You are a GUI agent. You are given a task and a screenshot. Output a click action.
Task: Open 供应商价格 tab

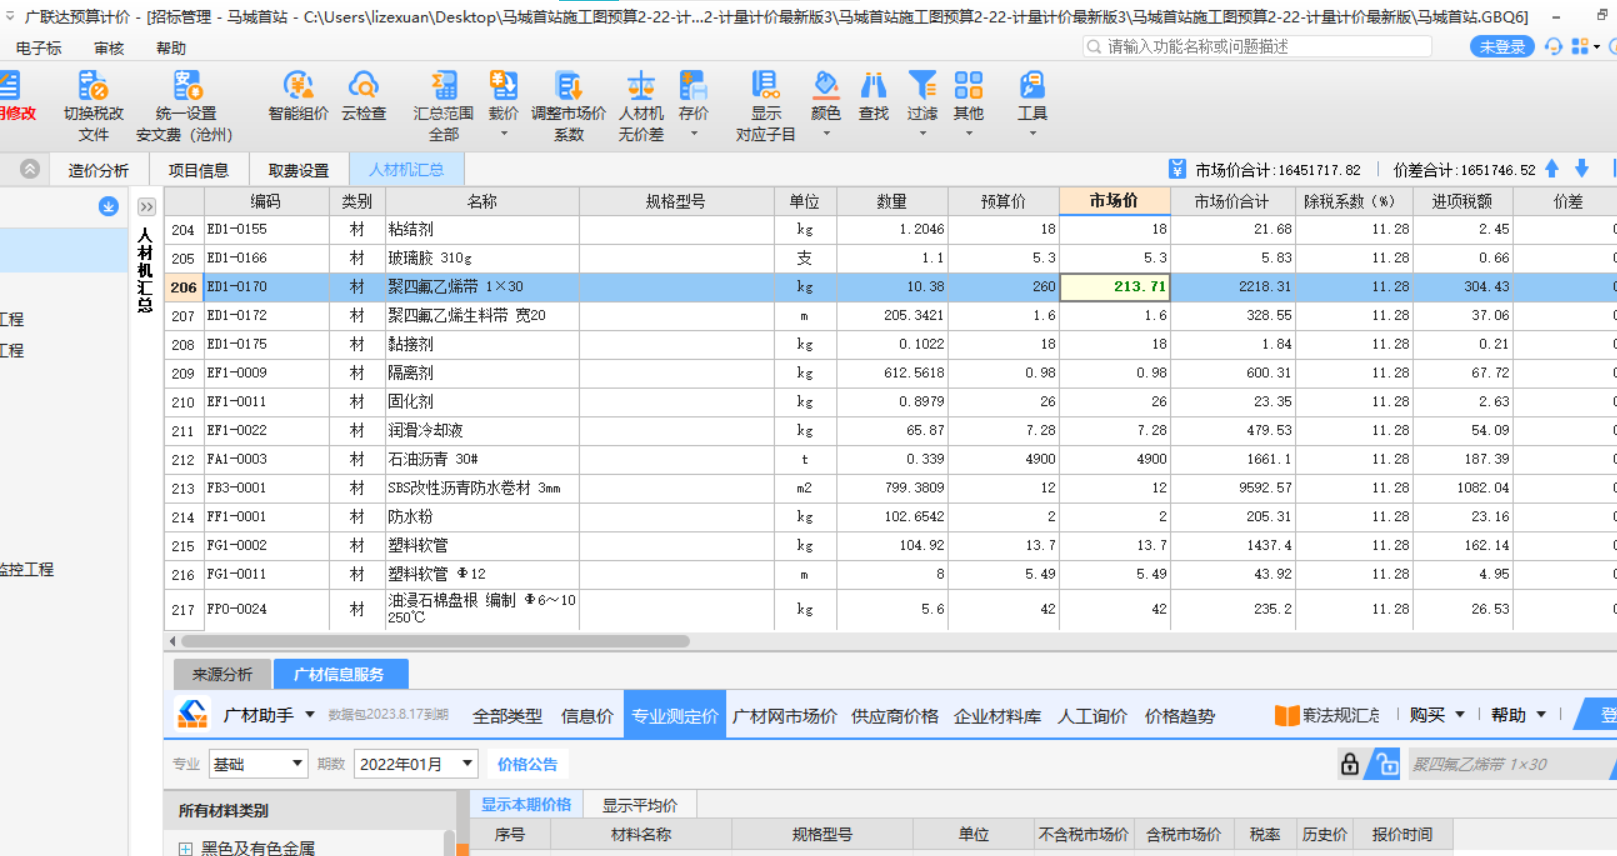click(894, 716)
